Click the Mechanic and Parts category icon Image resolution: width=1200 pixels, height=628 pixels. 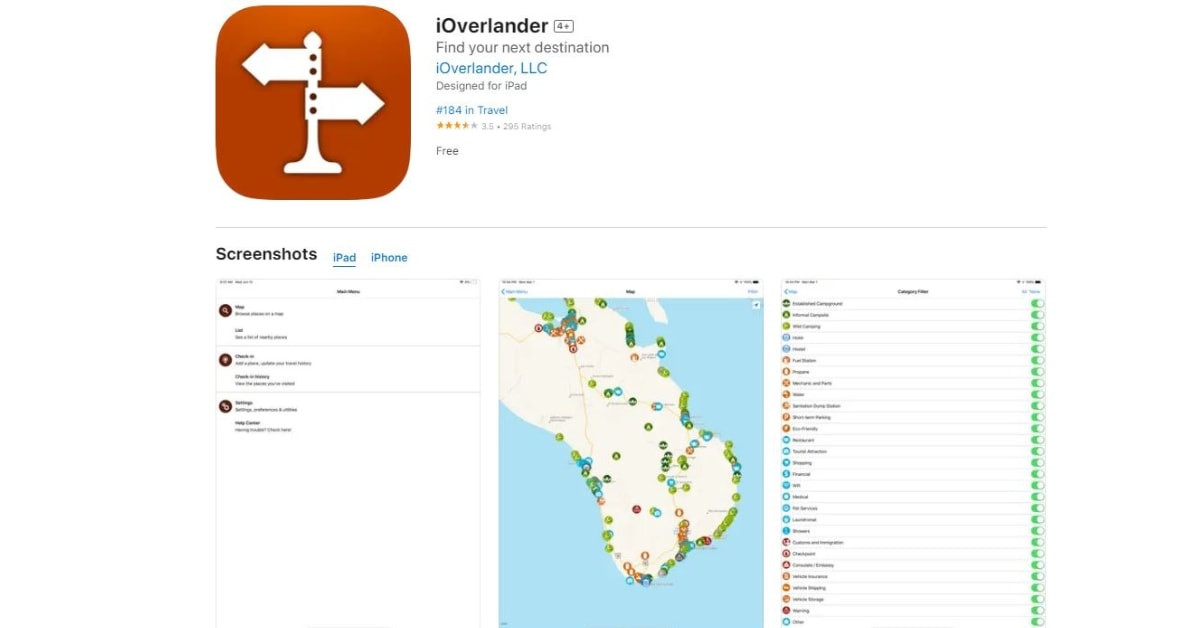pos(786,383)
